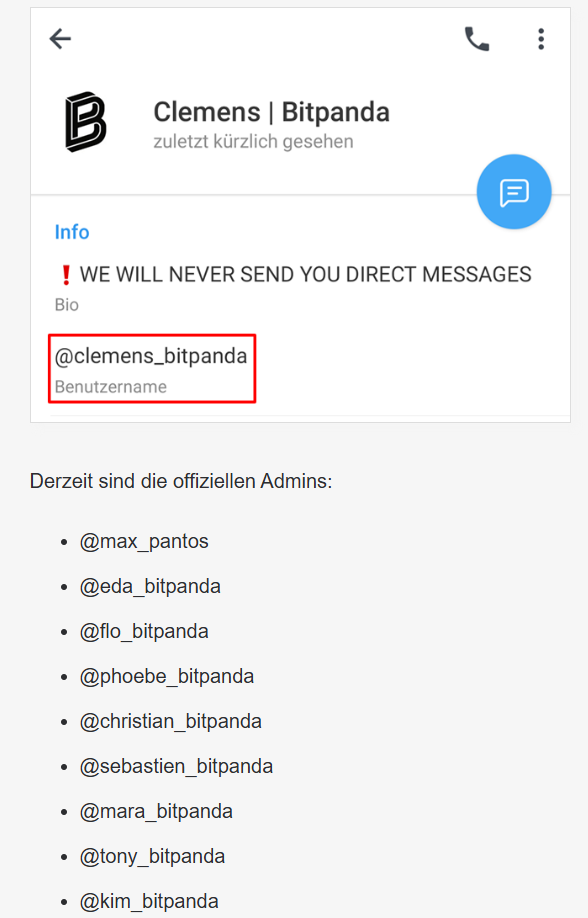Select @eda_bitpanda in the admin list

click(150, 586)
